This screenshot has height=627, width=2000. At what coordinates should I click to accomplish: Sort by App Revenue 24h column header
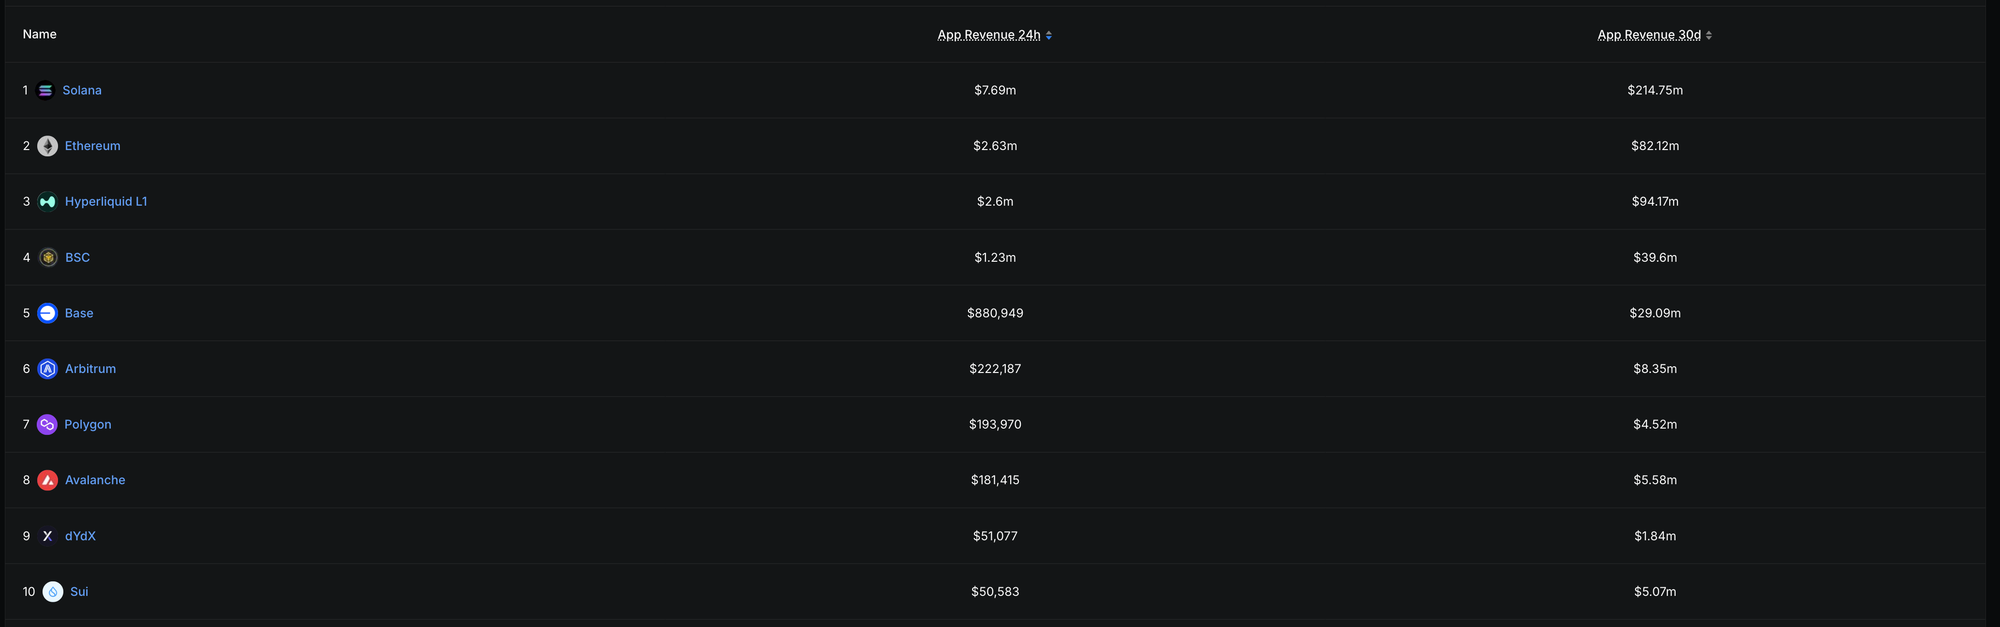click(989, 35)
